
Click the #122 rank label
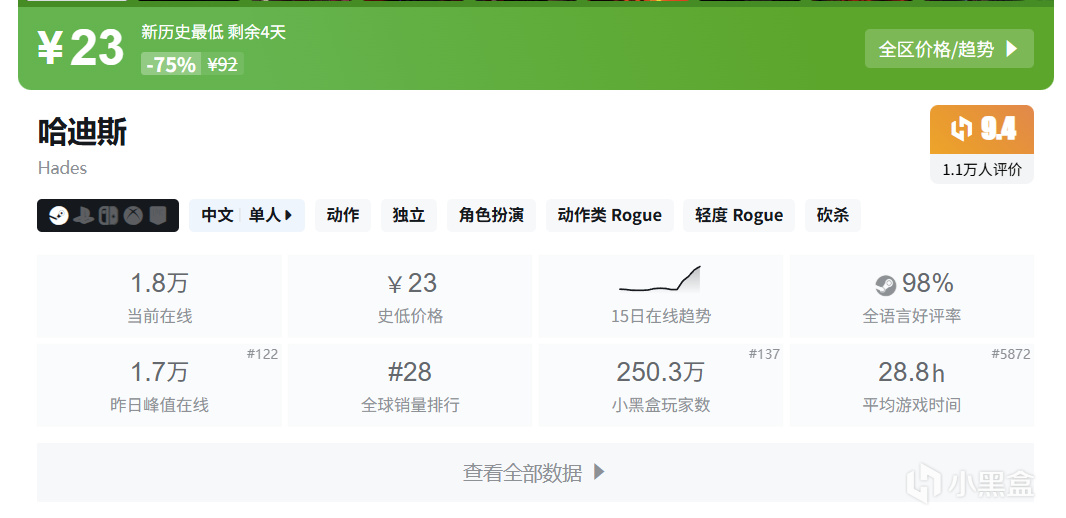(262, 354)
